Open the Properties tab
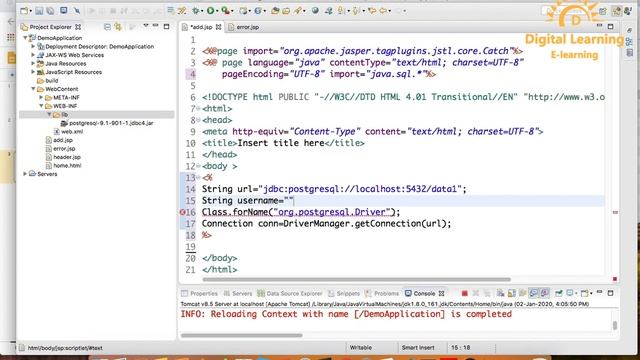This screenshot has width=640, height=360. tap(199, 293)
